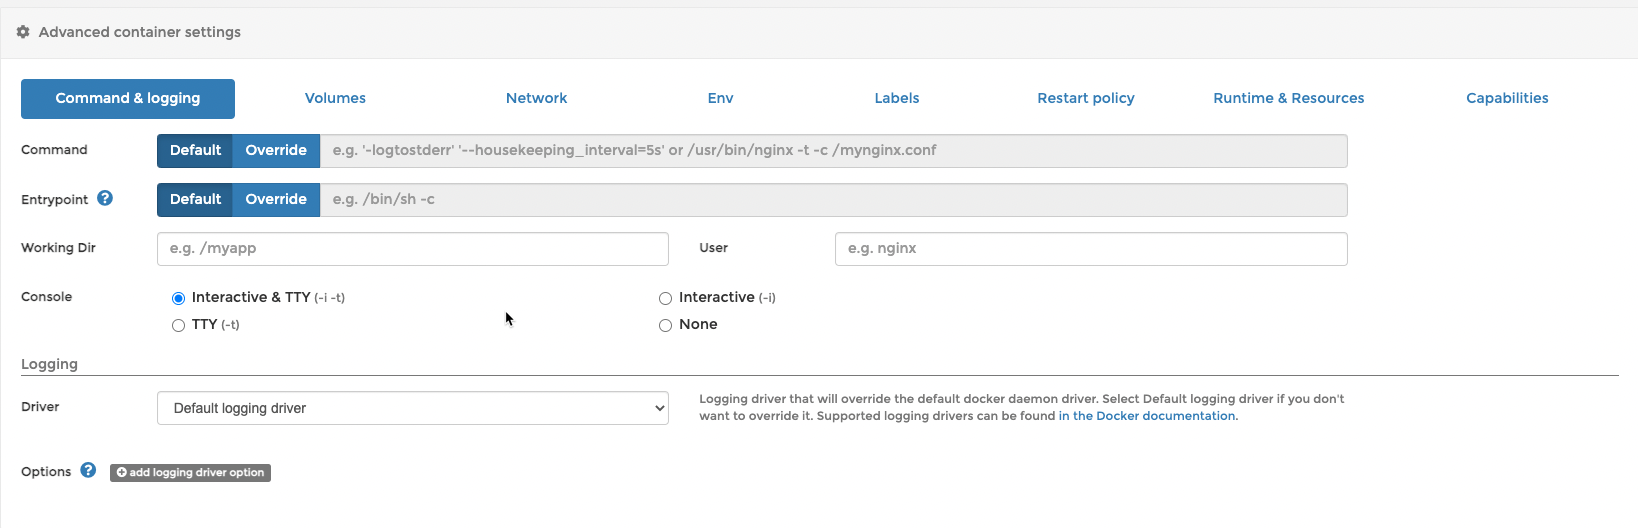Click the Driver label

[x=40, y=407]
